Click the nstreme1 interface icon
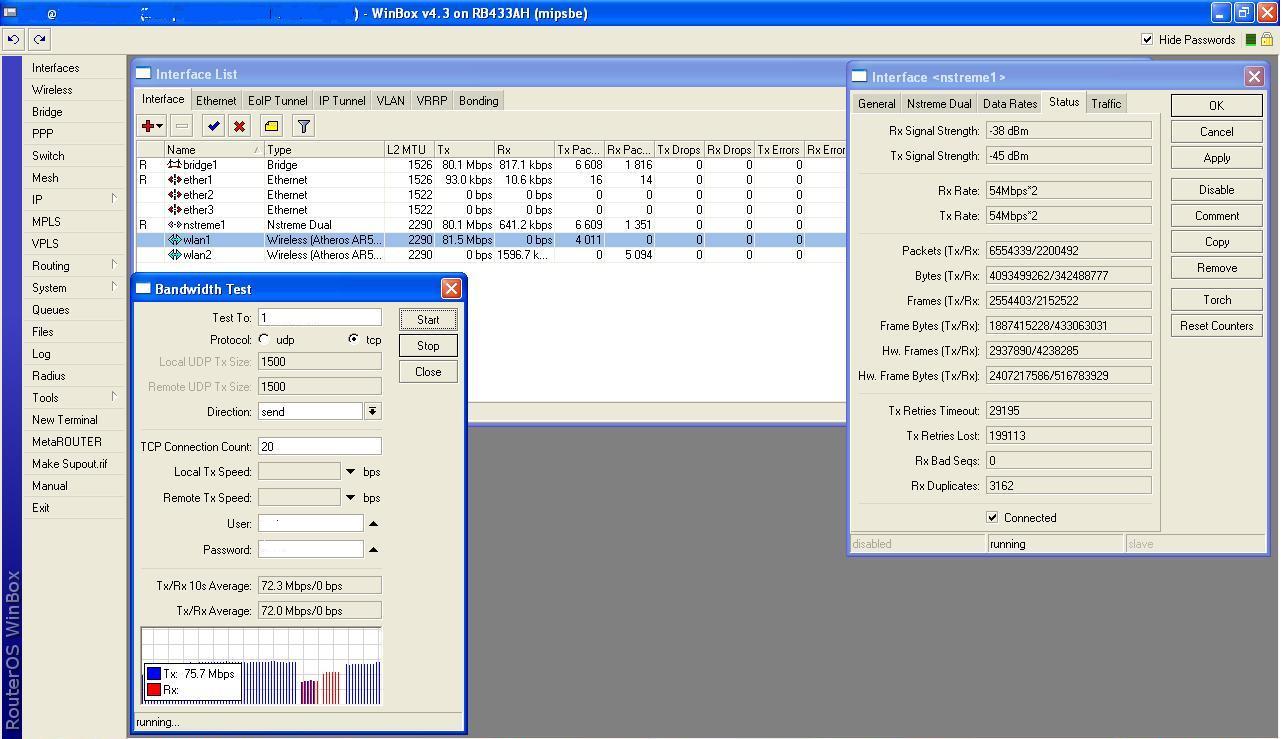1282x739 pixels. coord(175,225)
